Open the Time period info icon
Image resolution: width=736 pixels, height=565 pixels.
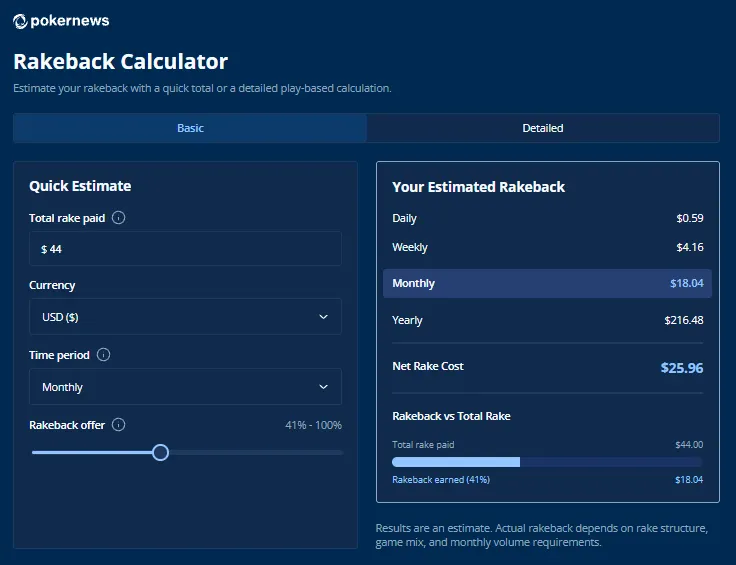103,355
